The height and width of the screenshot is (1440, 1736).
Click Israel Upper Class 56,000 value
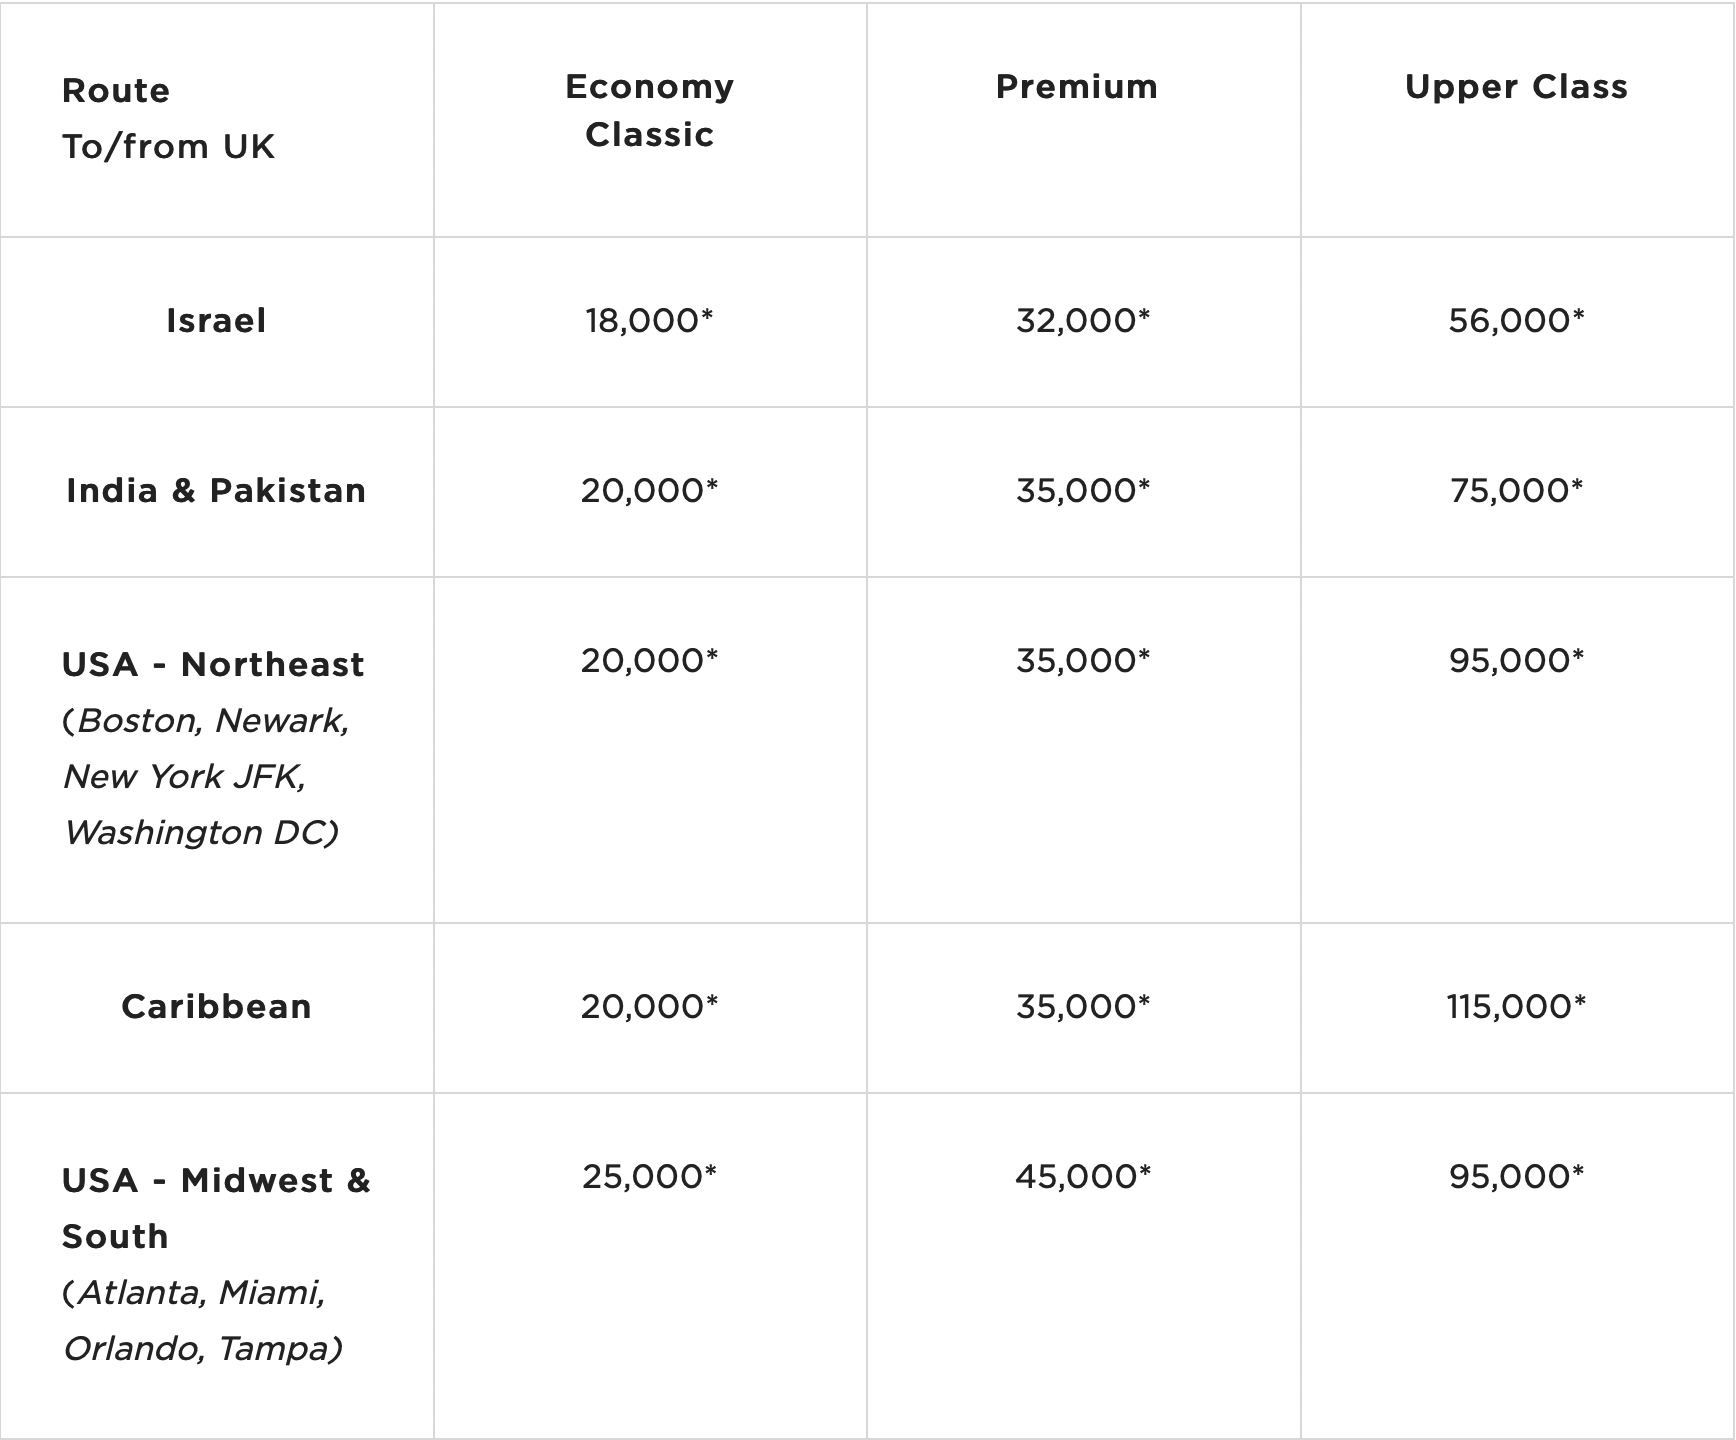click(x=1516, y=321)
